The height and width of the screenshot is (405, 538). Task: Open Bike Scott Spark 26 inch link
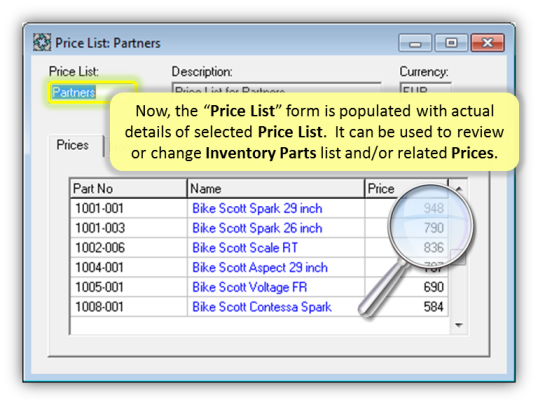(x=257, y=228)
